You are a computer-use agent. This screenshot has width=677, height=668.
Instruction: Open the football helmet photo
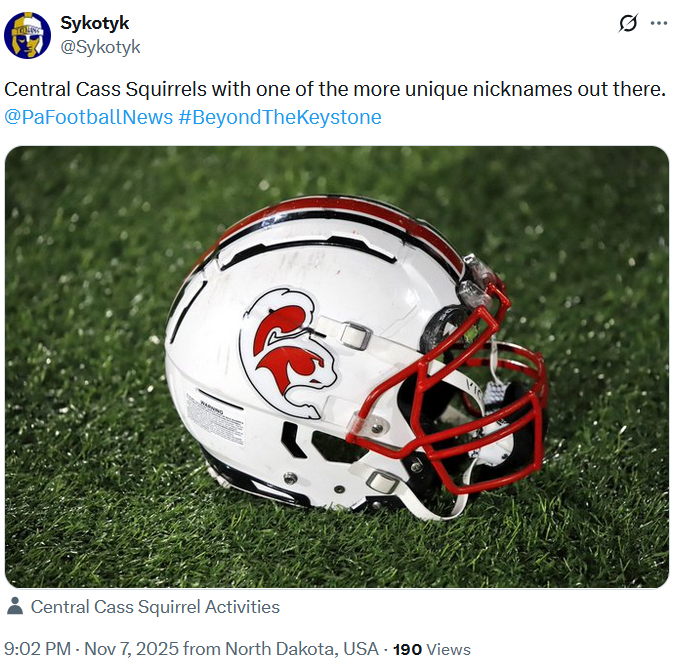point(337,366)
